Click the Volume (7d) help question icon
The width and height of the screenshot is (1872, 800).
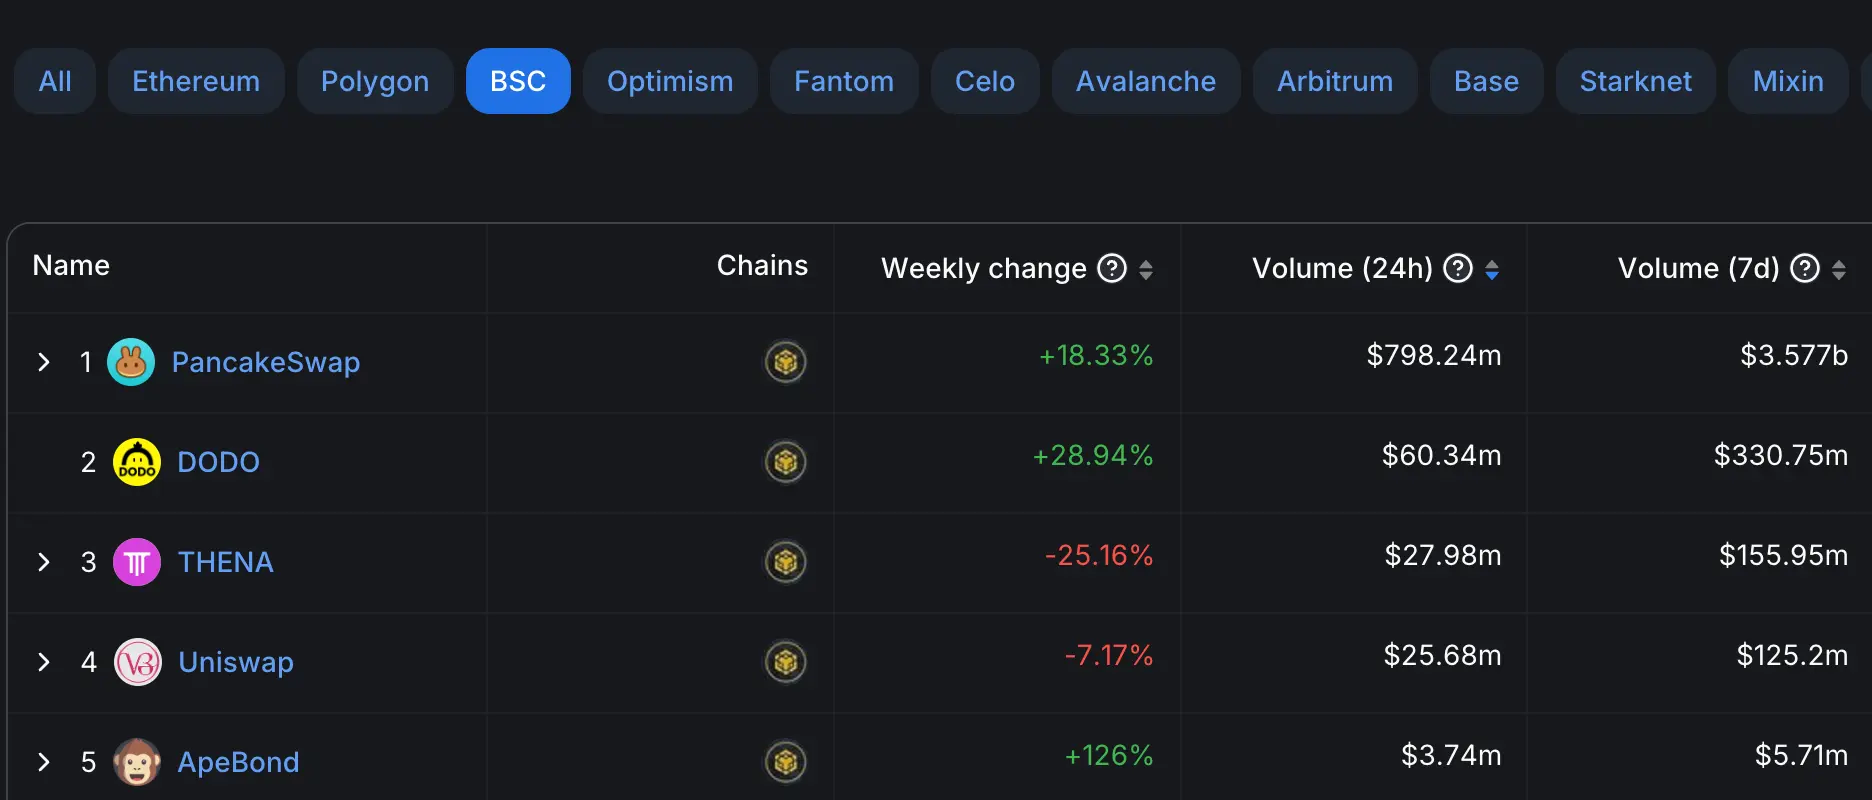(x=1804, y=268)
